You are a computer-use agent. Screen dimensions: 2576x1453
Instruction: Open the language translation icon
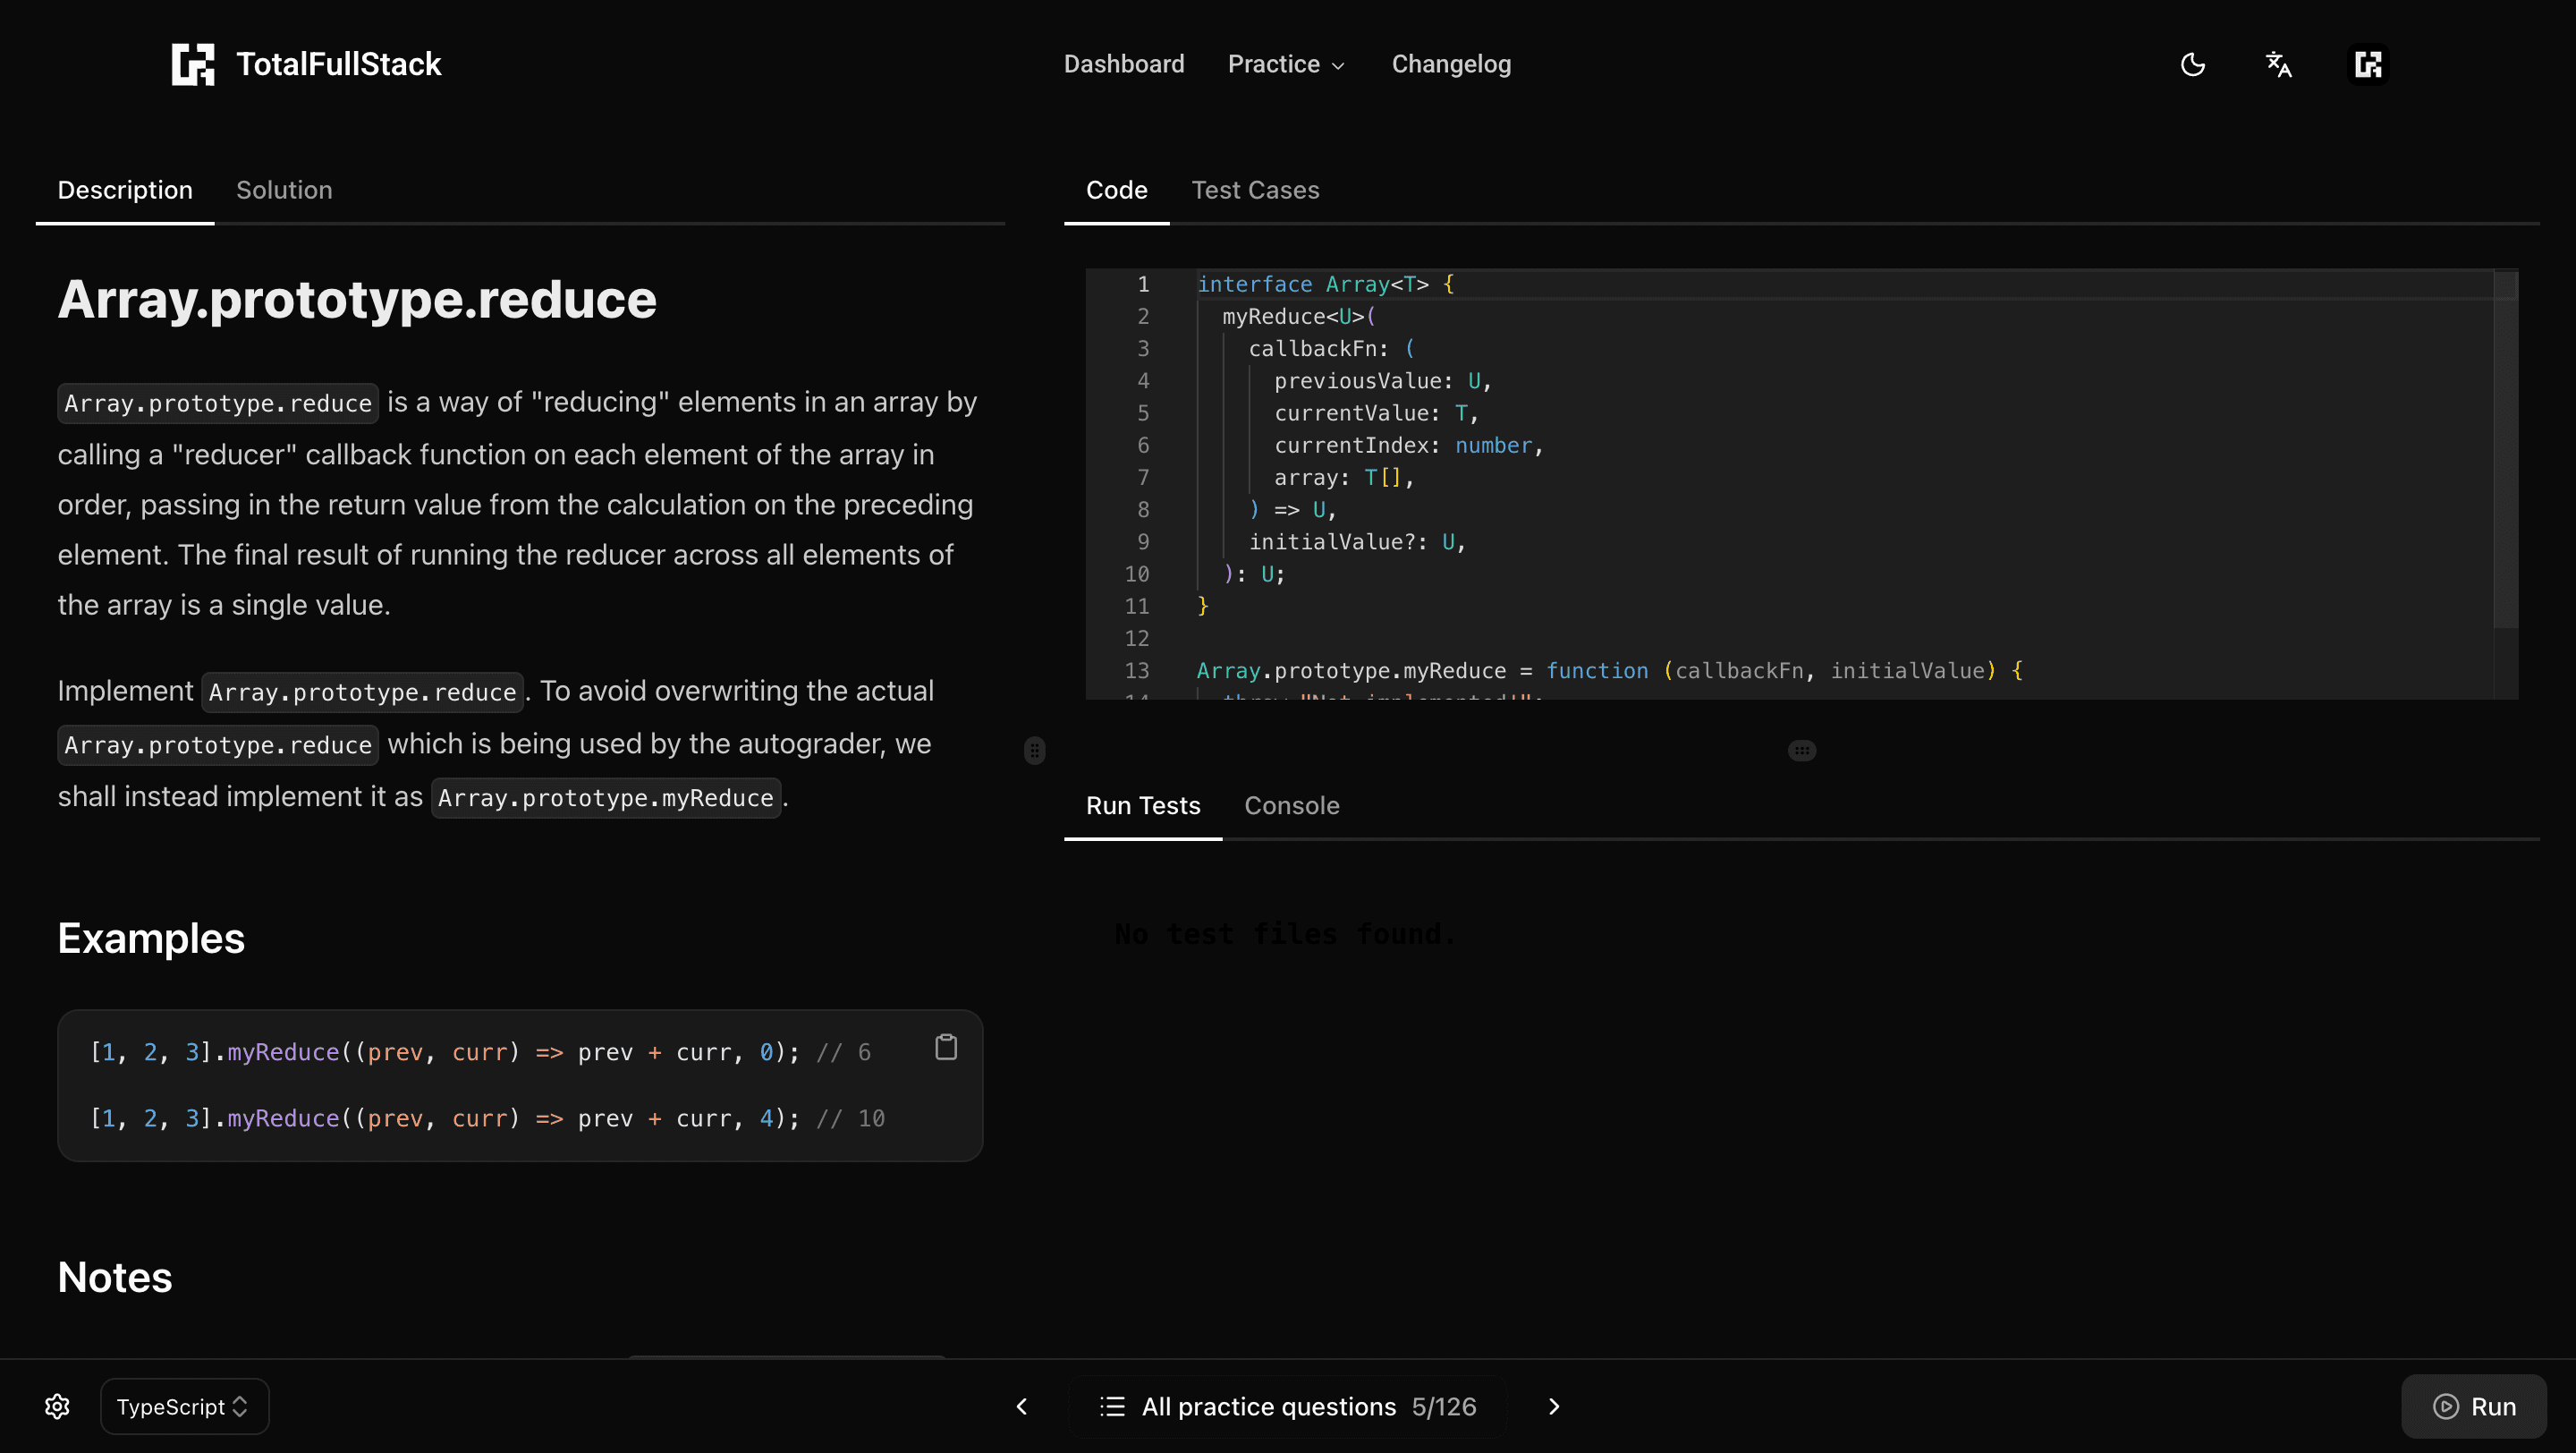(2279, 64)
